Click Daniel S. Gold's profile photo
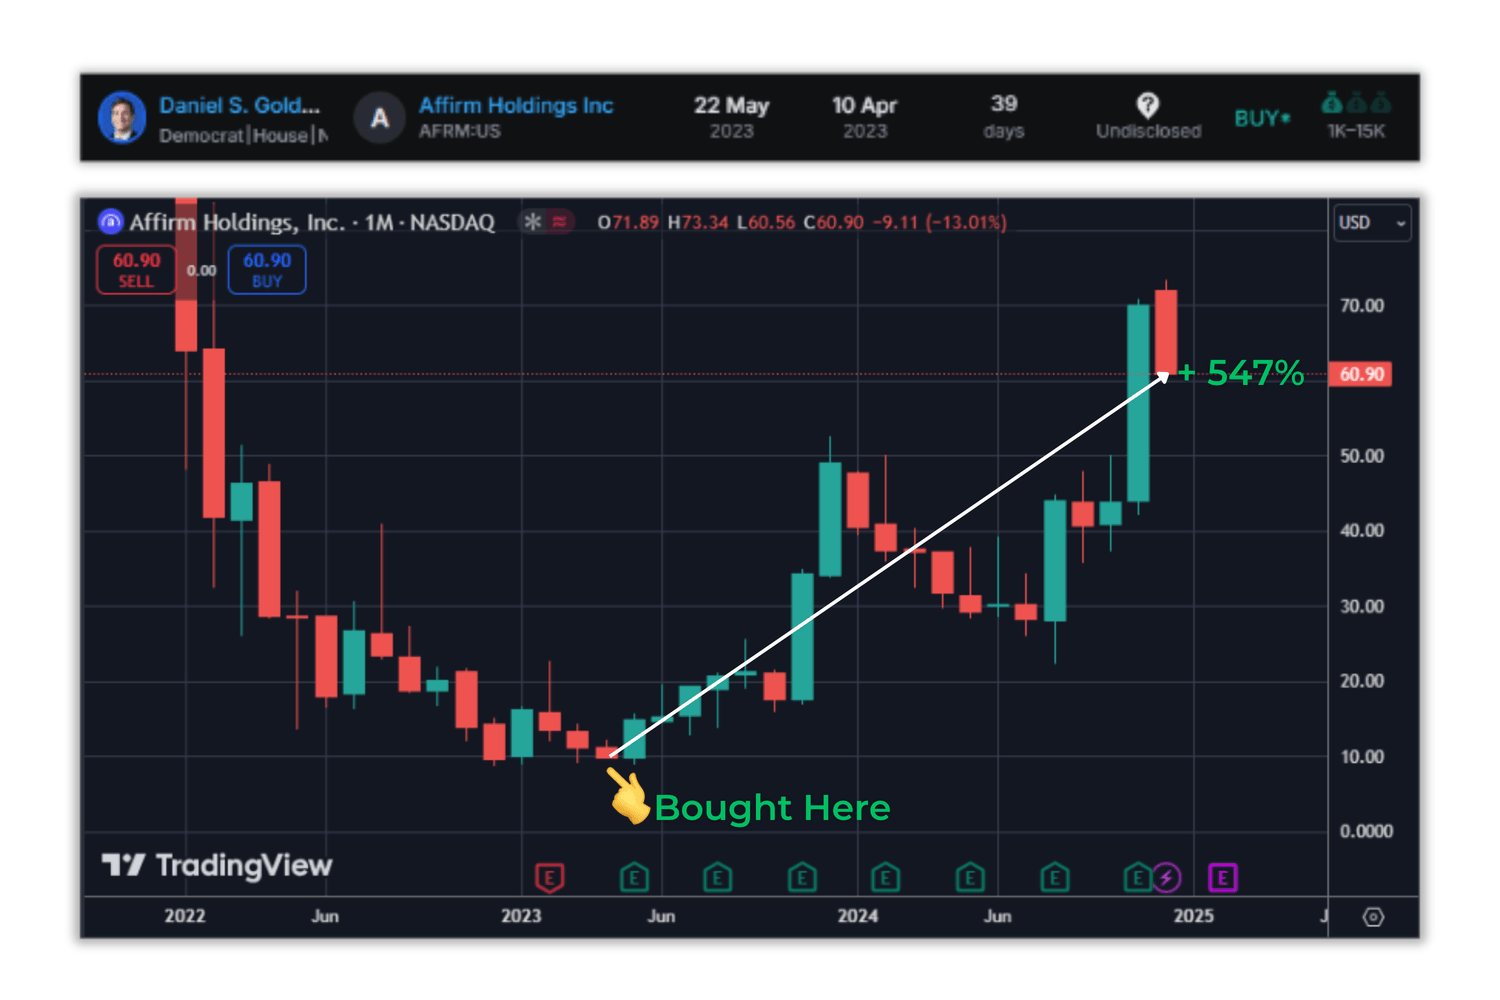This screenshot has width=1500, height=1000. (x=122, y=117)
